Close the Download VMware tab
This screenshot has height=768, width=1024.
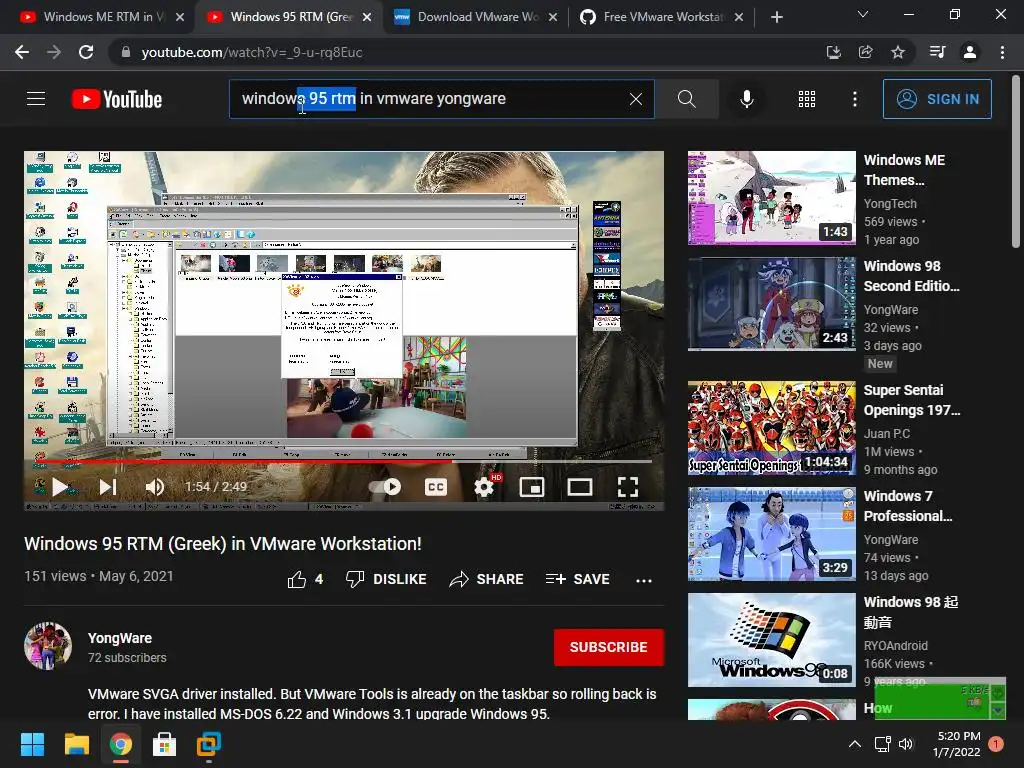click(553, 18)
